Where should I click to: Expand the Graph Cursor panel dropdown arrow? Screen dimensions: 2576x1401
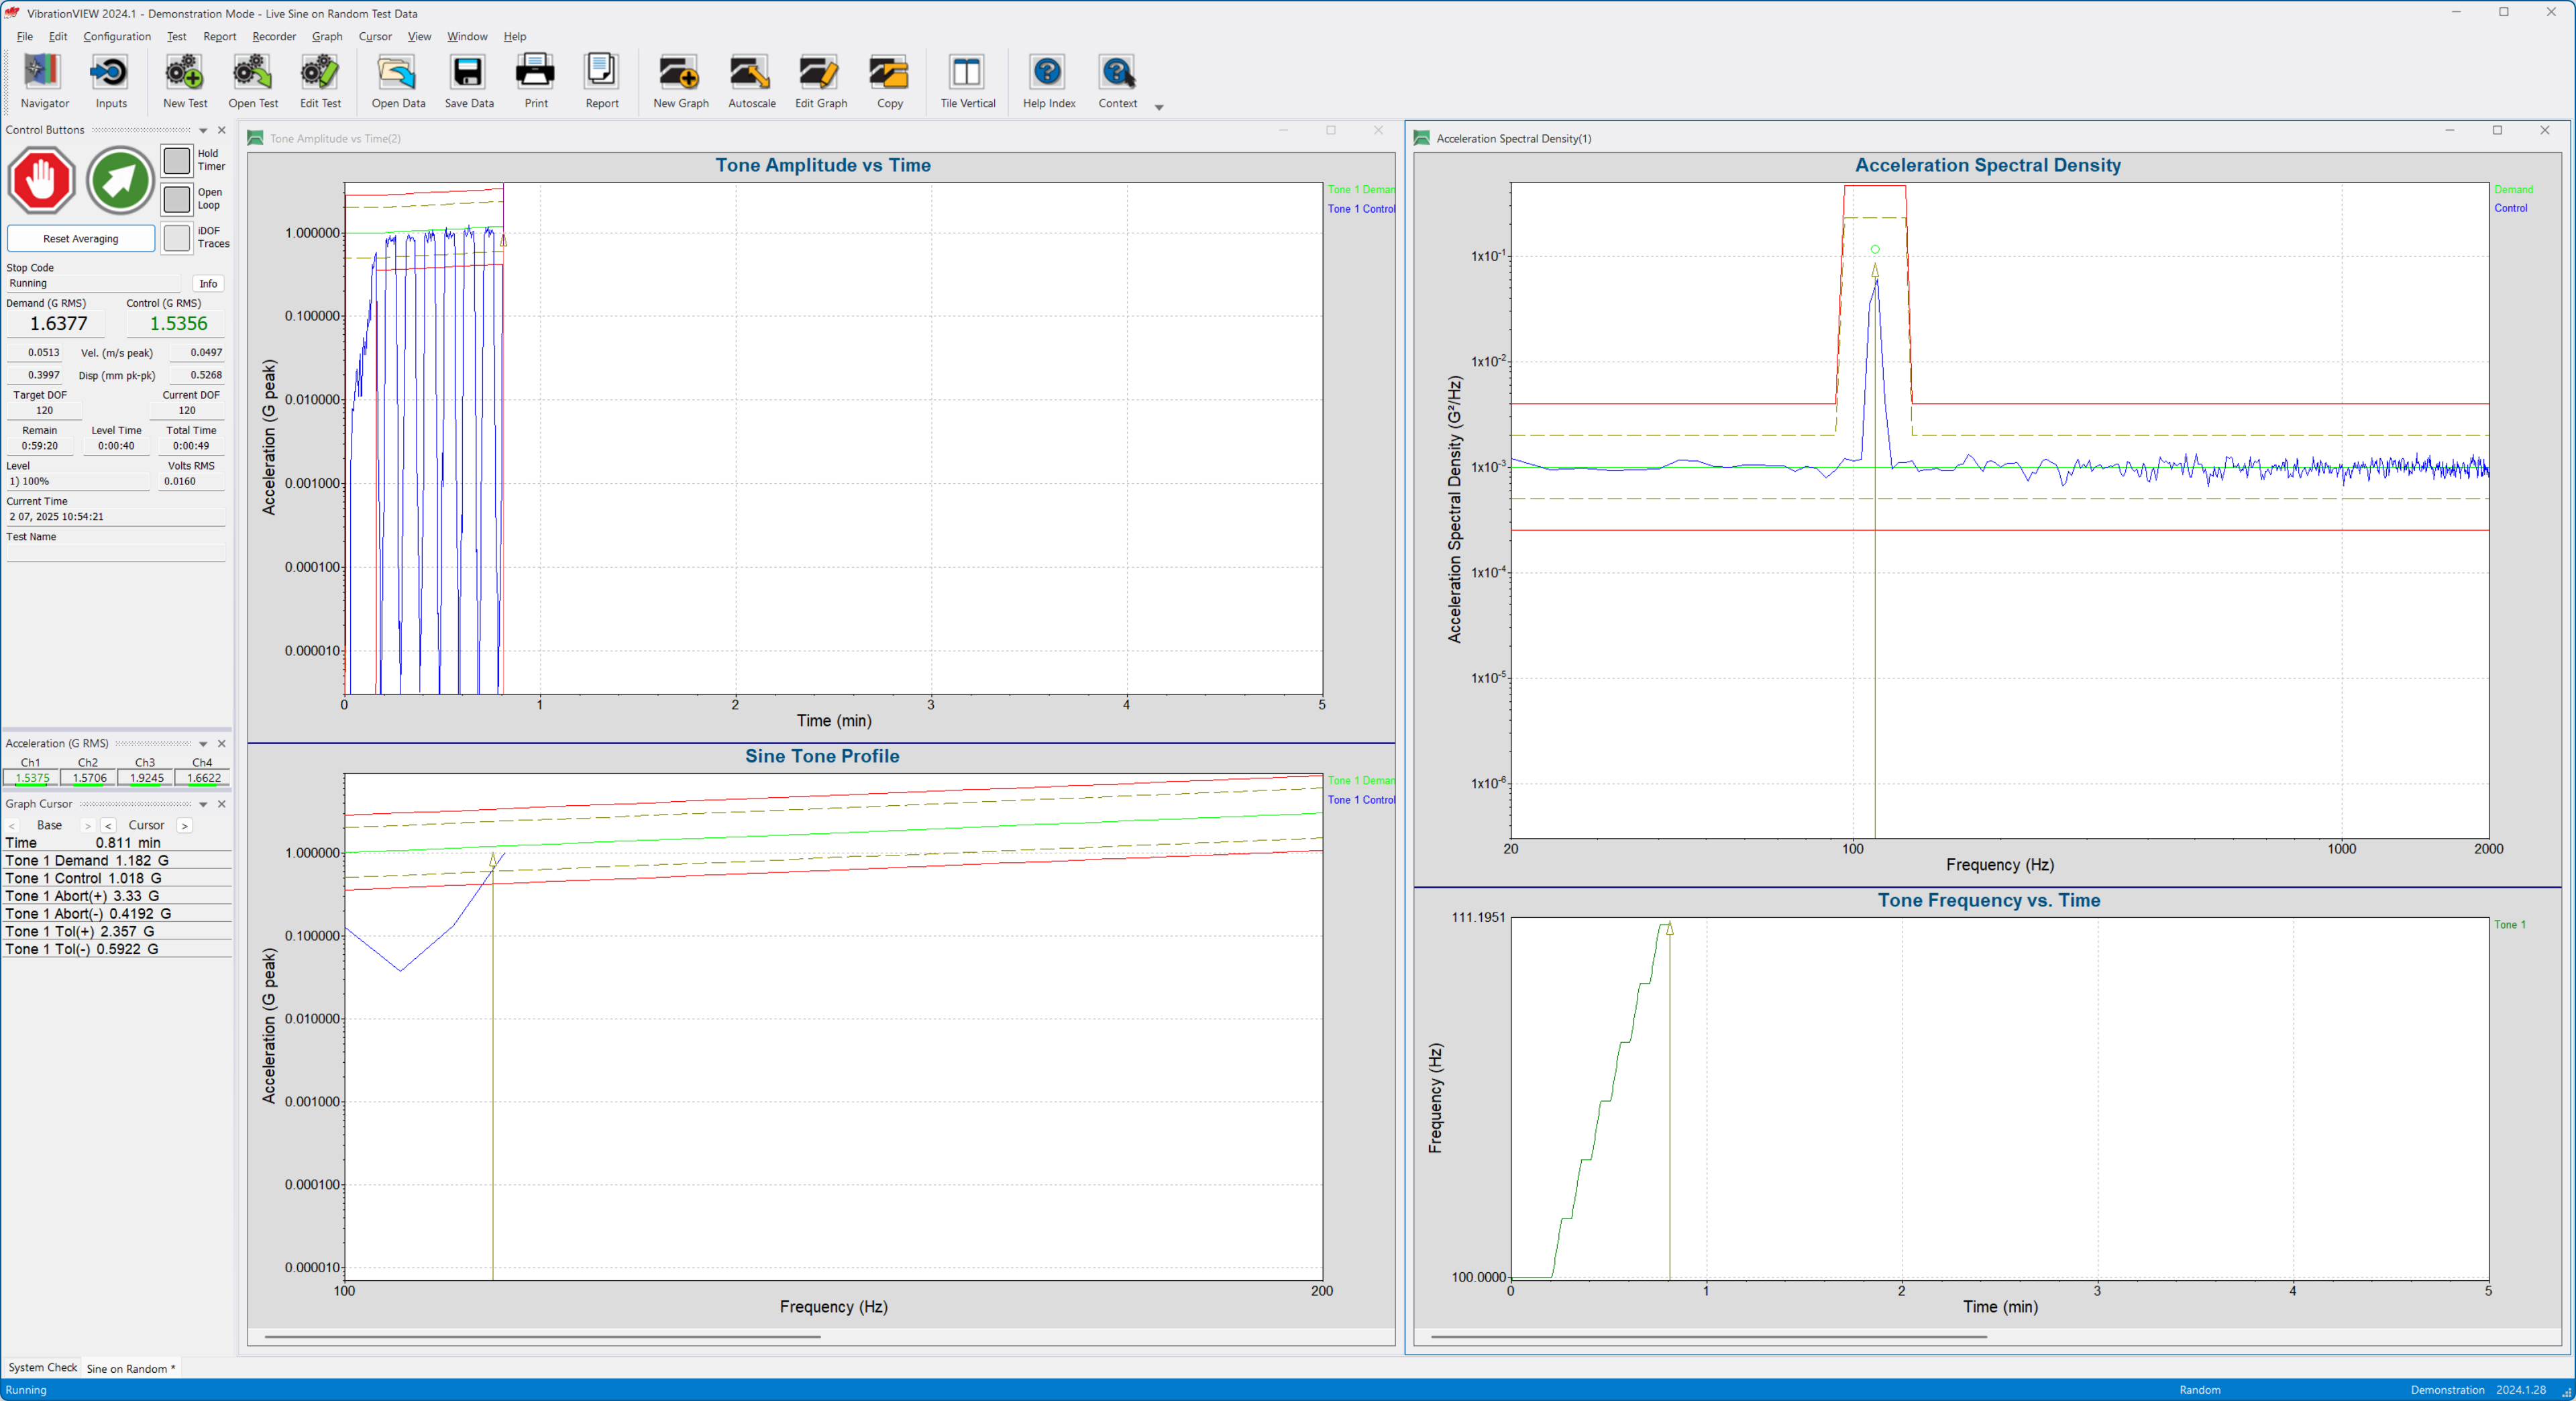click(x=203, y=804)
